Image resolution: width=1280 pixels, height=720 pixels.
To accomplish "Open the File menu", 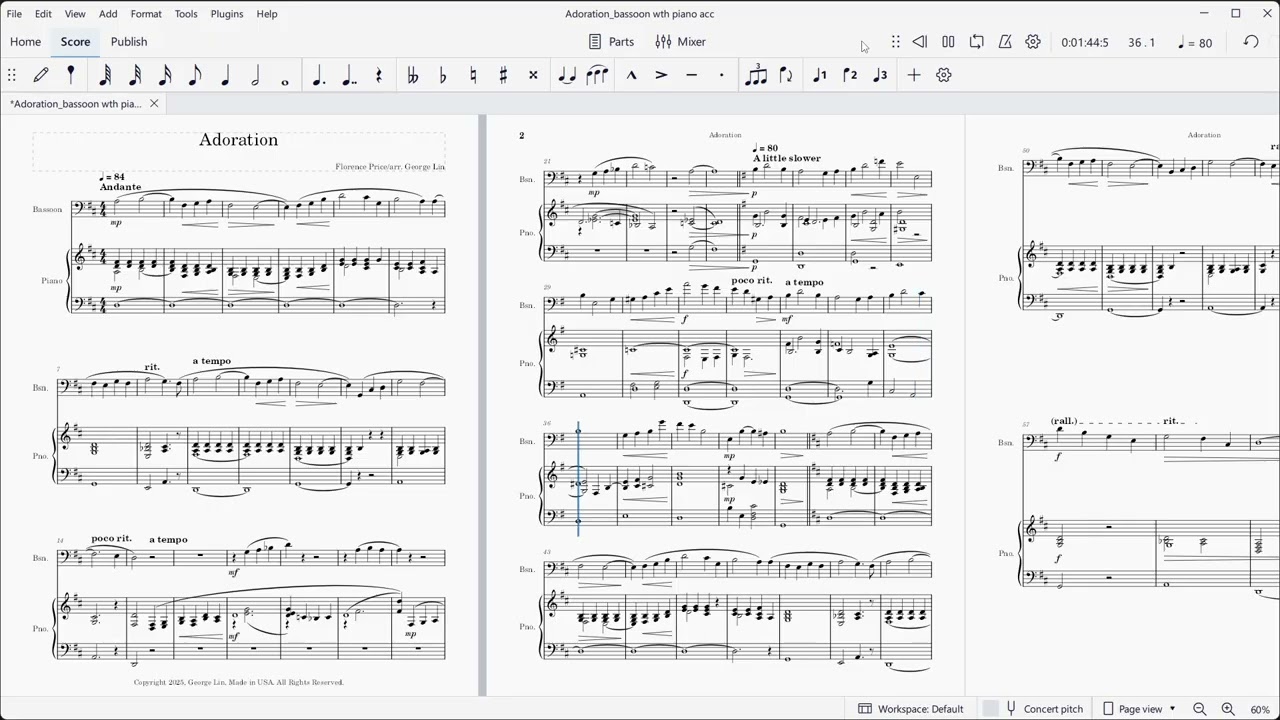I will pyautogui.click(x=14, y=14).
